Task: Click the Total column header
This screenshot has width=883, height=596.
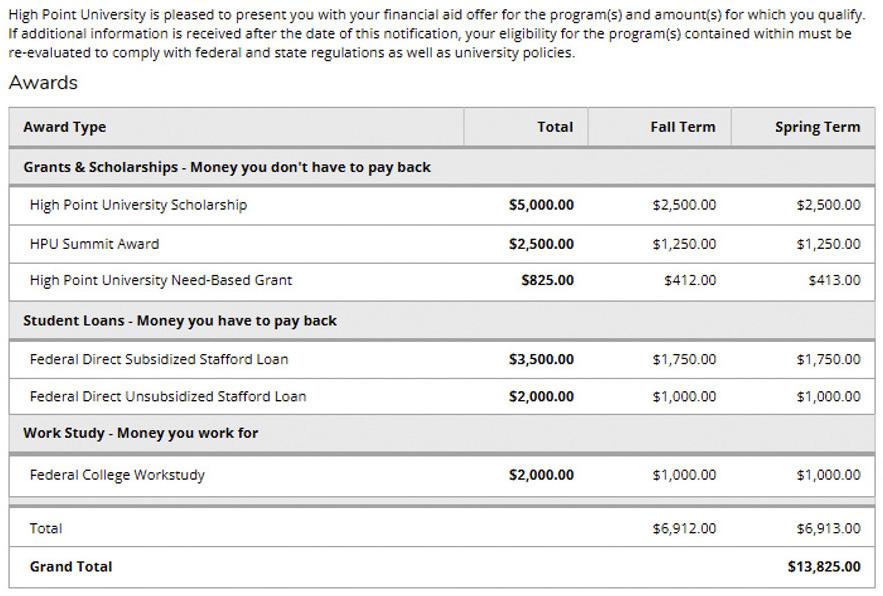Action: tap(555, 127)
